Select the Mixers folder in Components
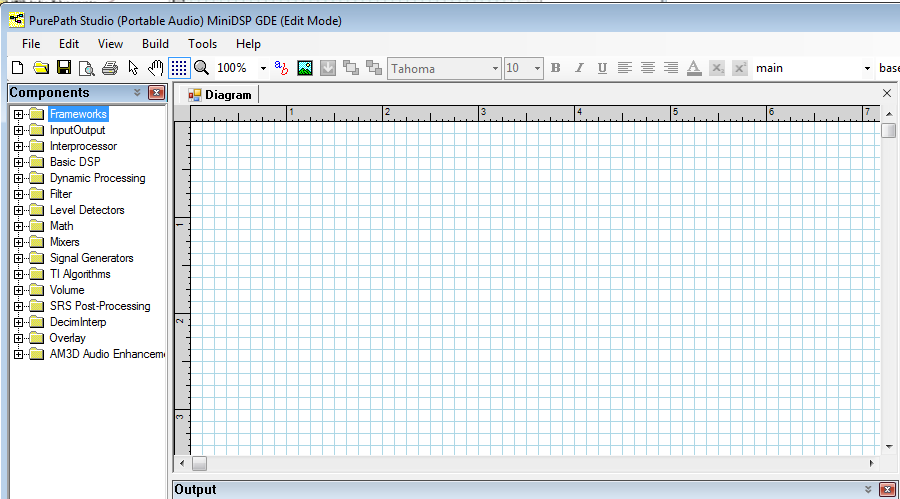Image resolution: width=900 pixels, height=499 pixels. (64, 242)
